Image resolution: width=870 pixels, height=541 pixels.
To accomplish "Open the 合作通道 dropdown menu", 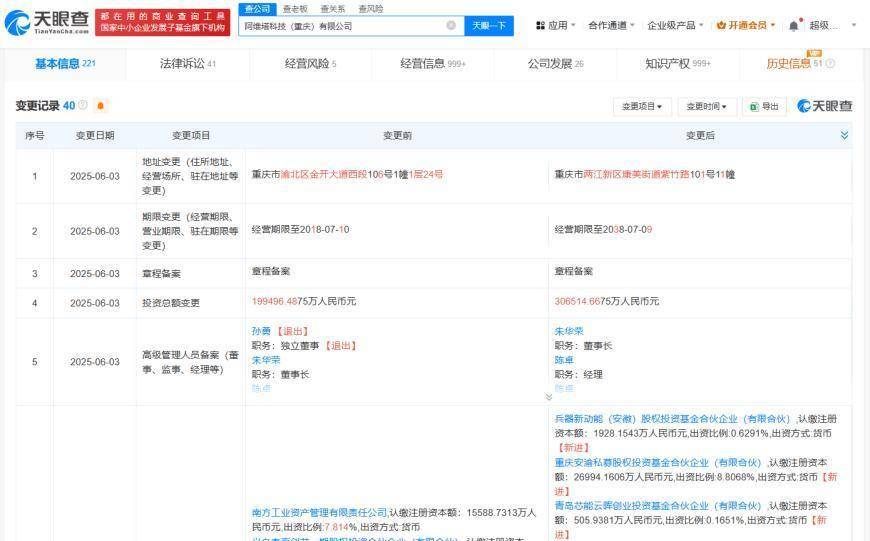I will click(611, 26).
